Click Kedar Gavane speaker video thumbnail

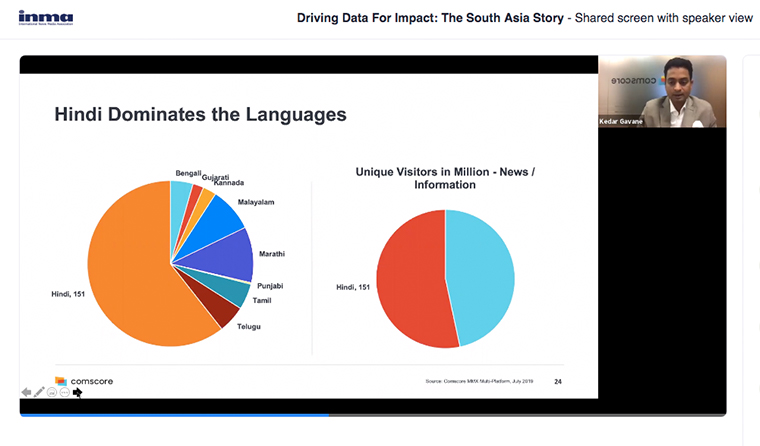pos(662,92)
